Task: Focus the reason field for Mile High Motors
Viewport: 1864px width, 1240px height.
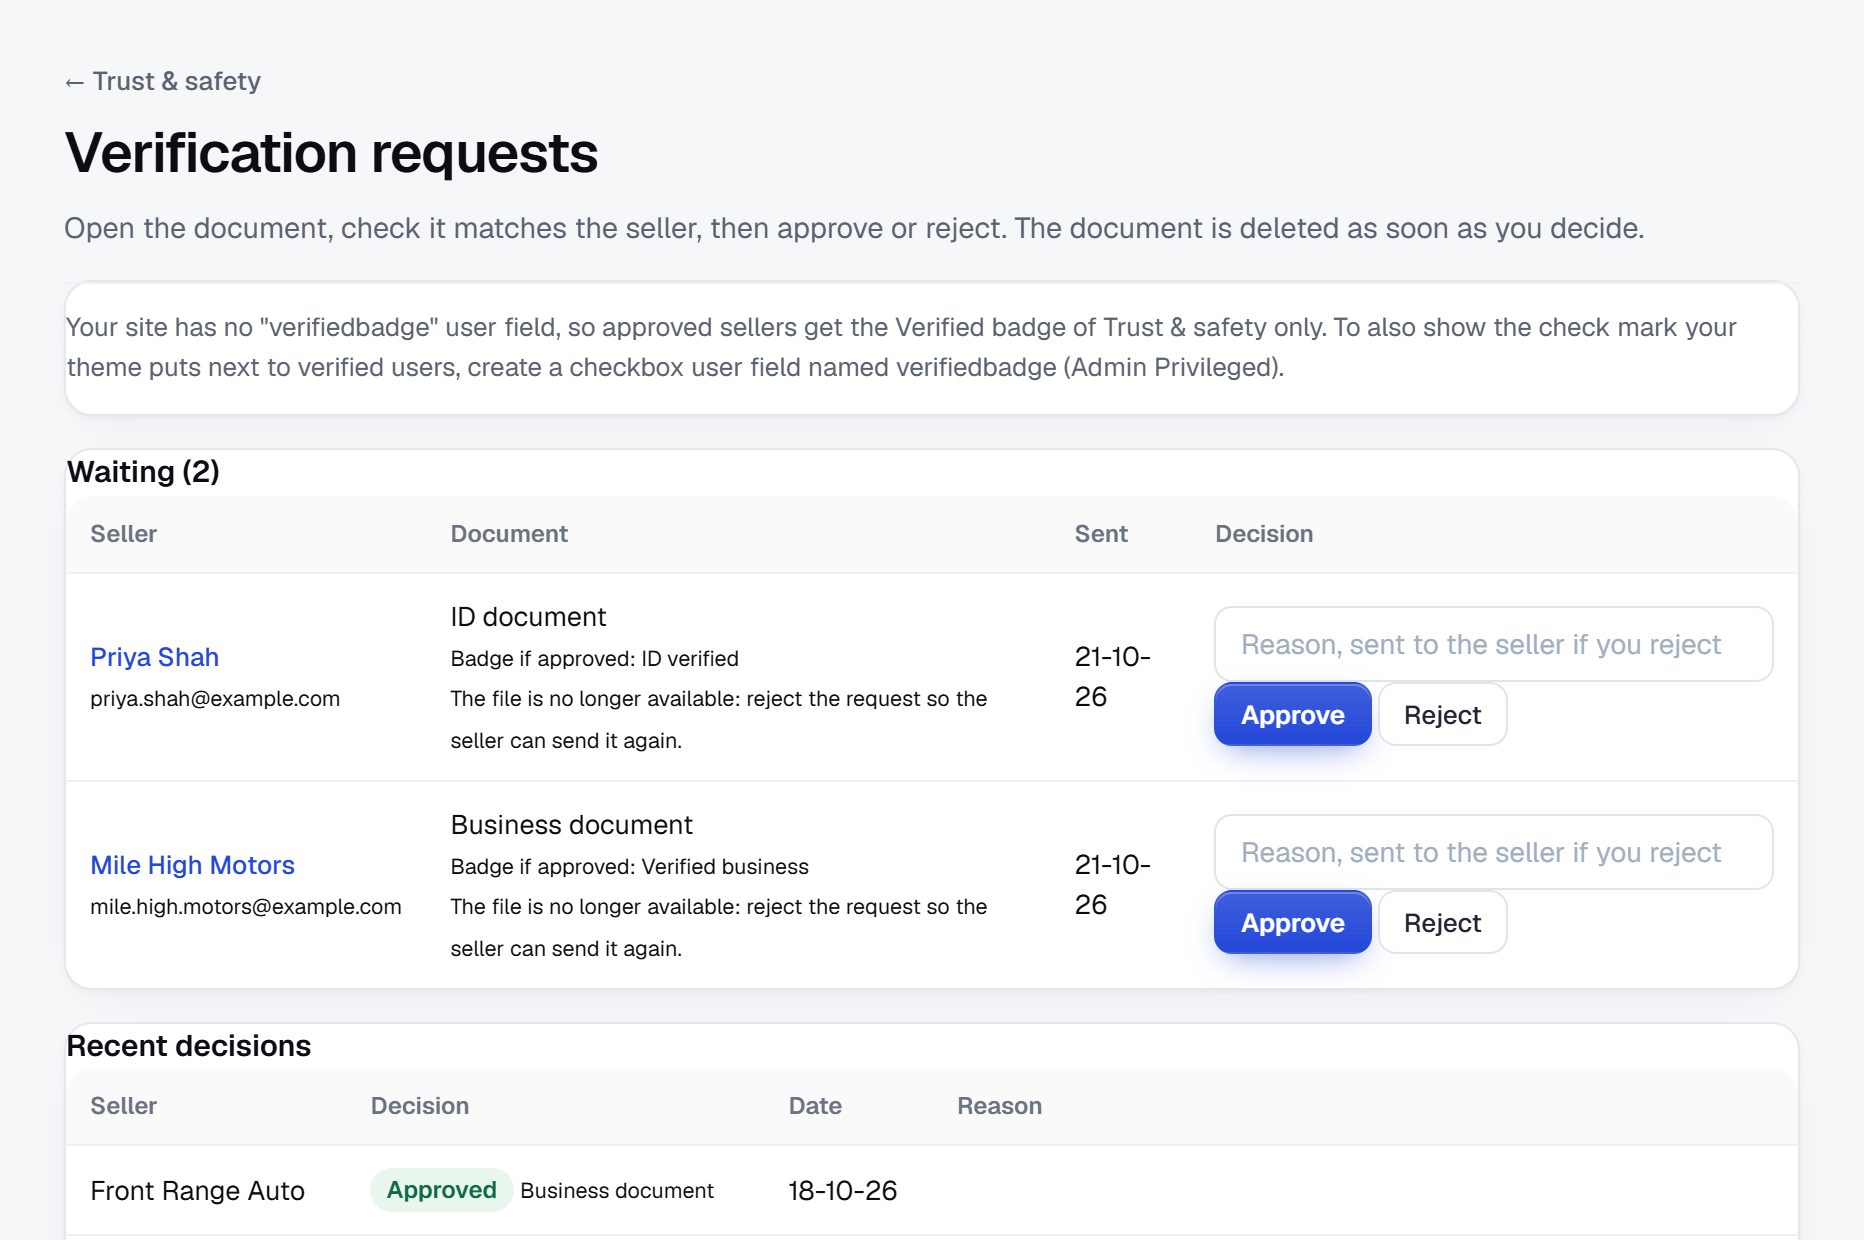Action: [x=1493, y=852]
